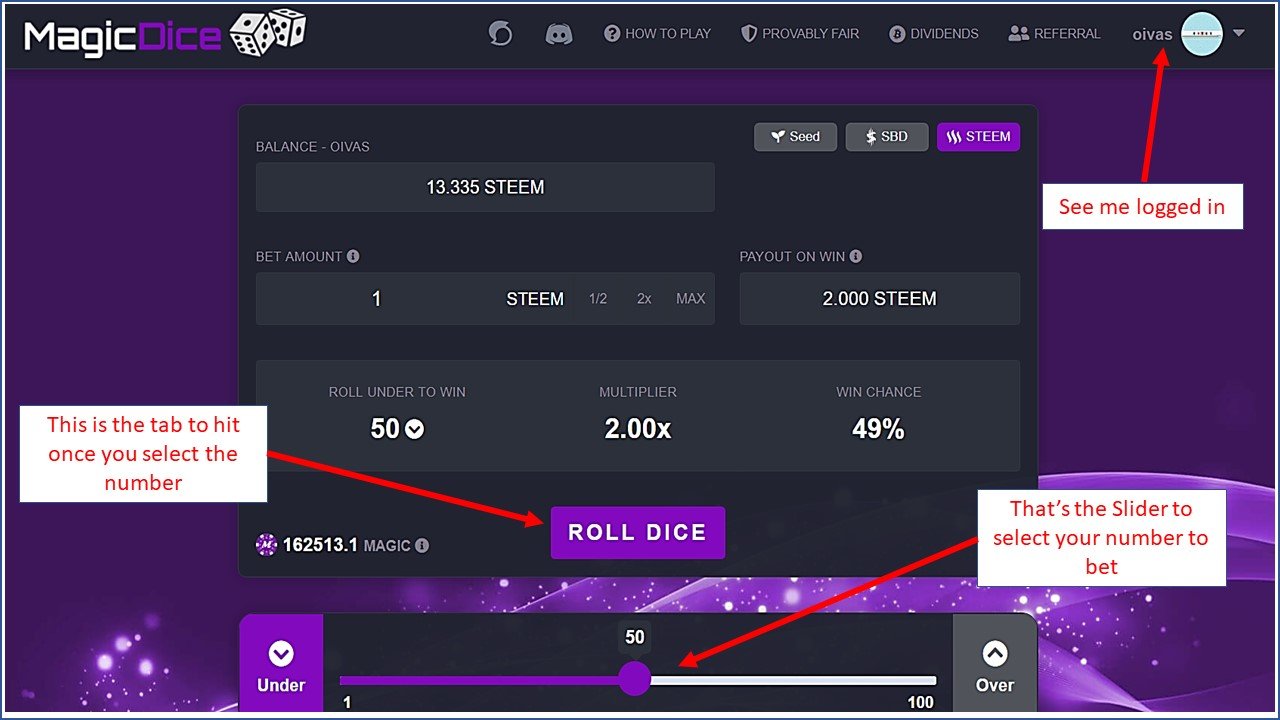Click the 49% win chance value
Screen dimensions: 1280x720
878,429
